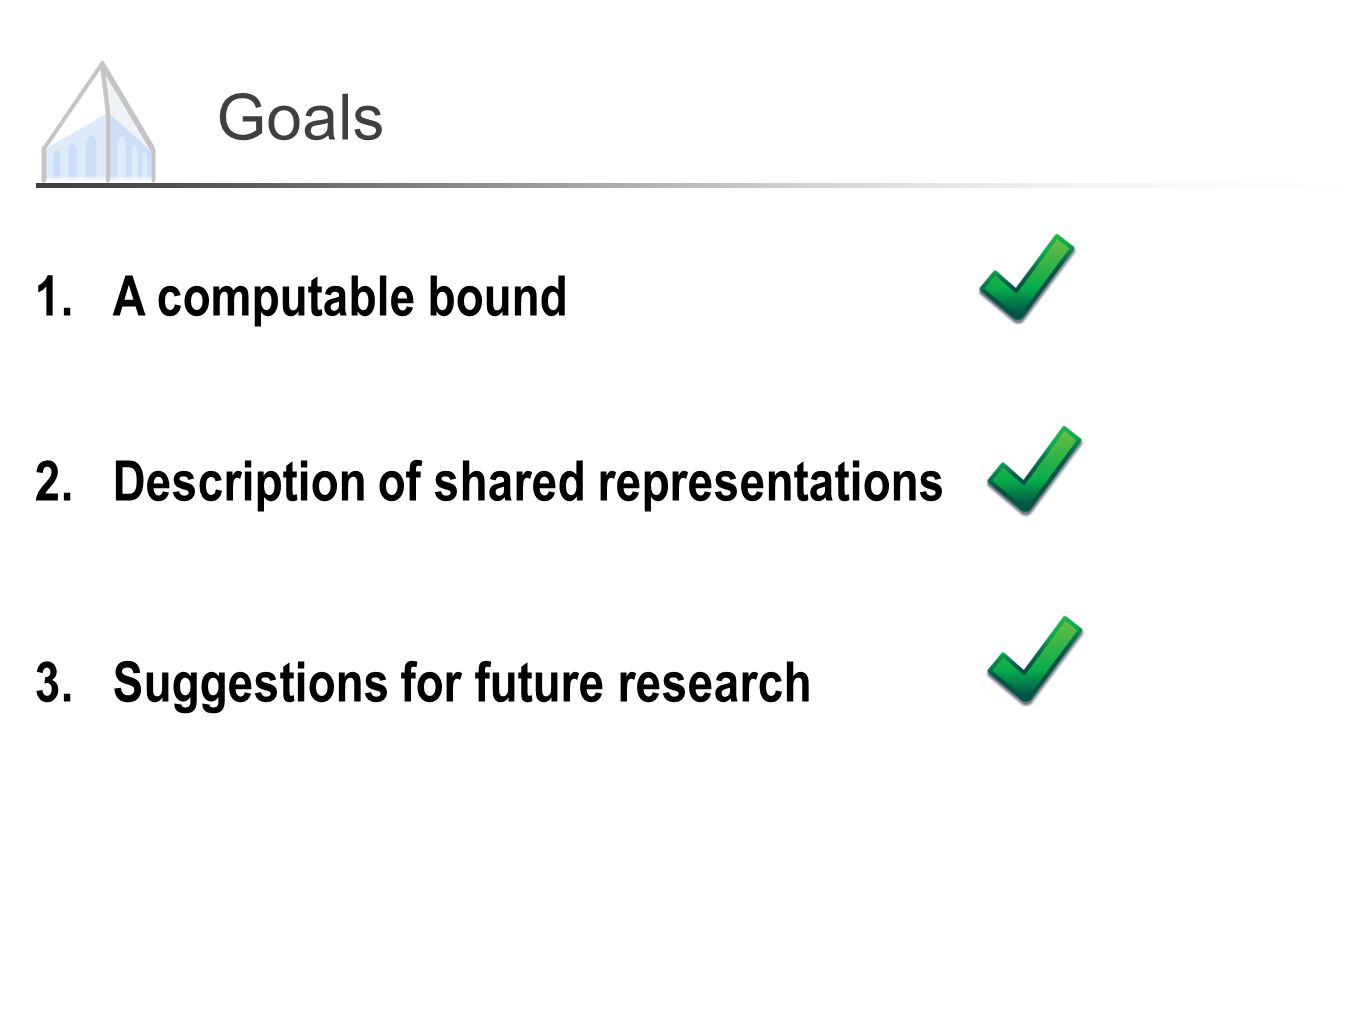Click the list number '1.'
Screen dimensions: 1365x1024
54,297
